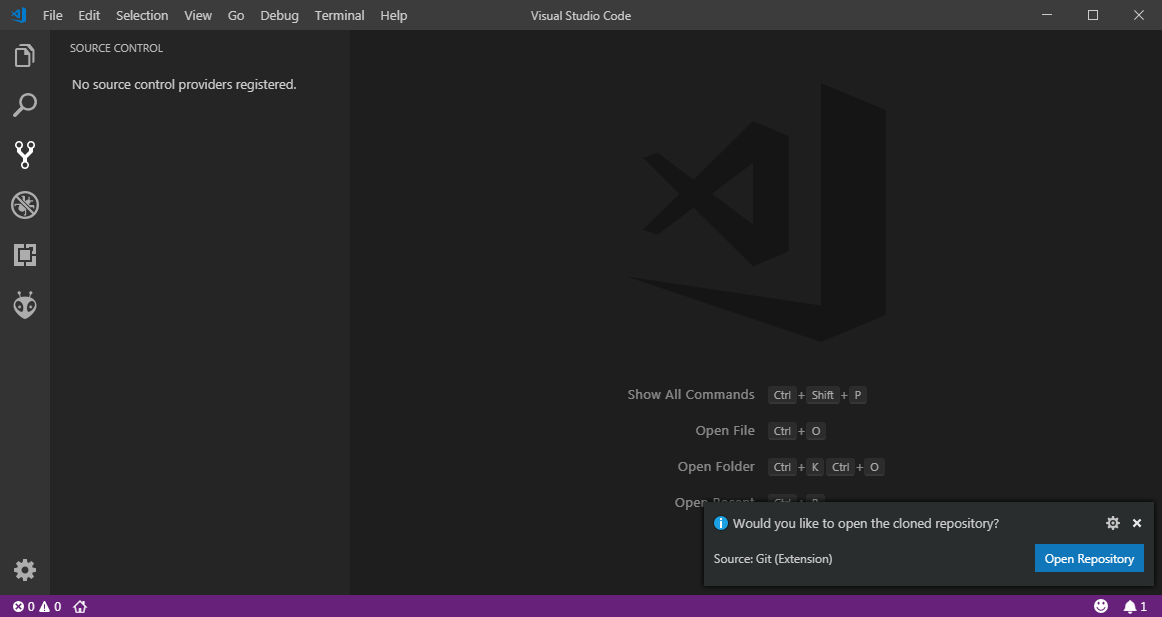Open the Terminal menu
This screenshot has height=617, width=1162.
pyautogui.click(x=339, y=15)
